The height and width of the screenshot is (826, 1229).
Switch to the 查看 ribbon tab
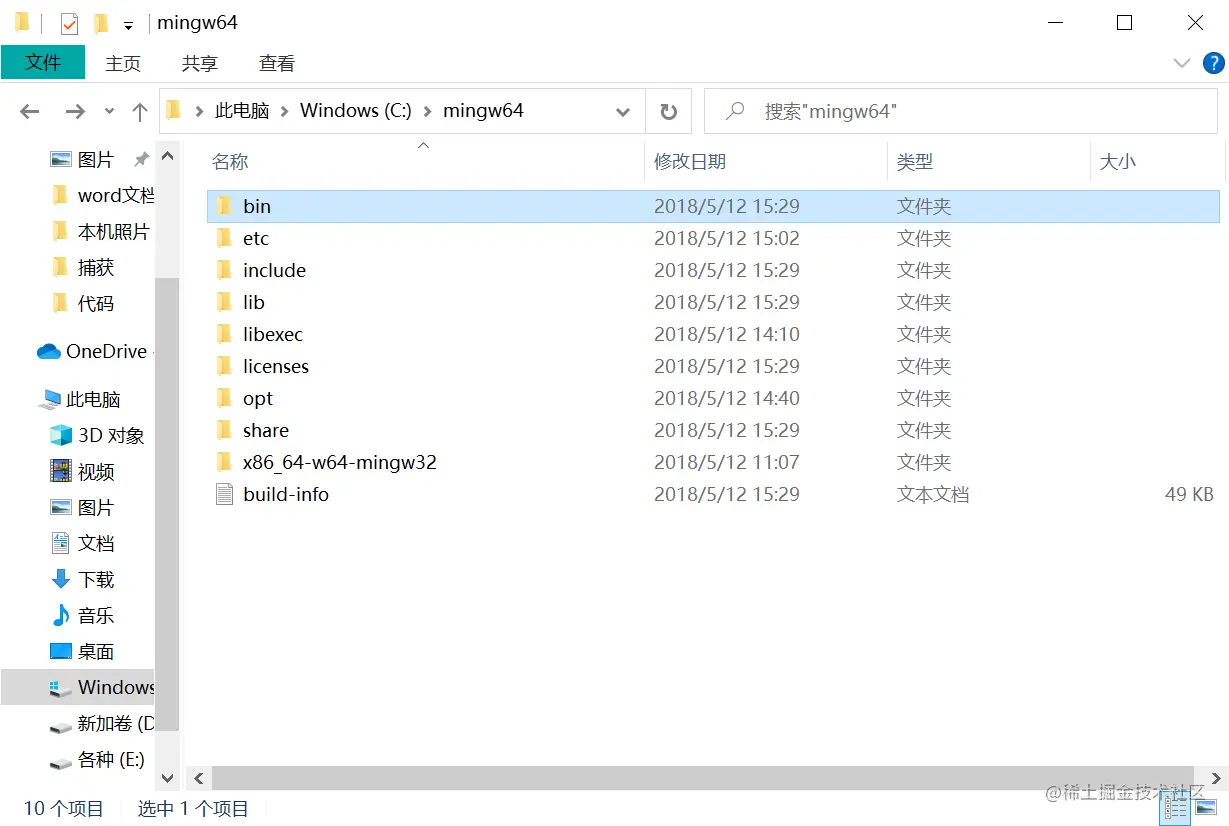[x=277, y=63]
